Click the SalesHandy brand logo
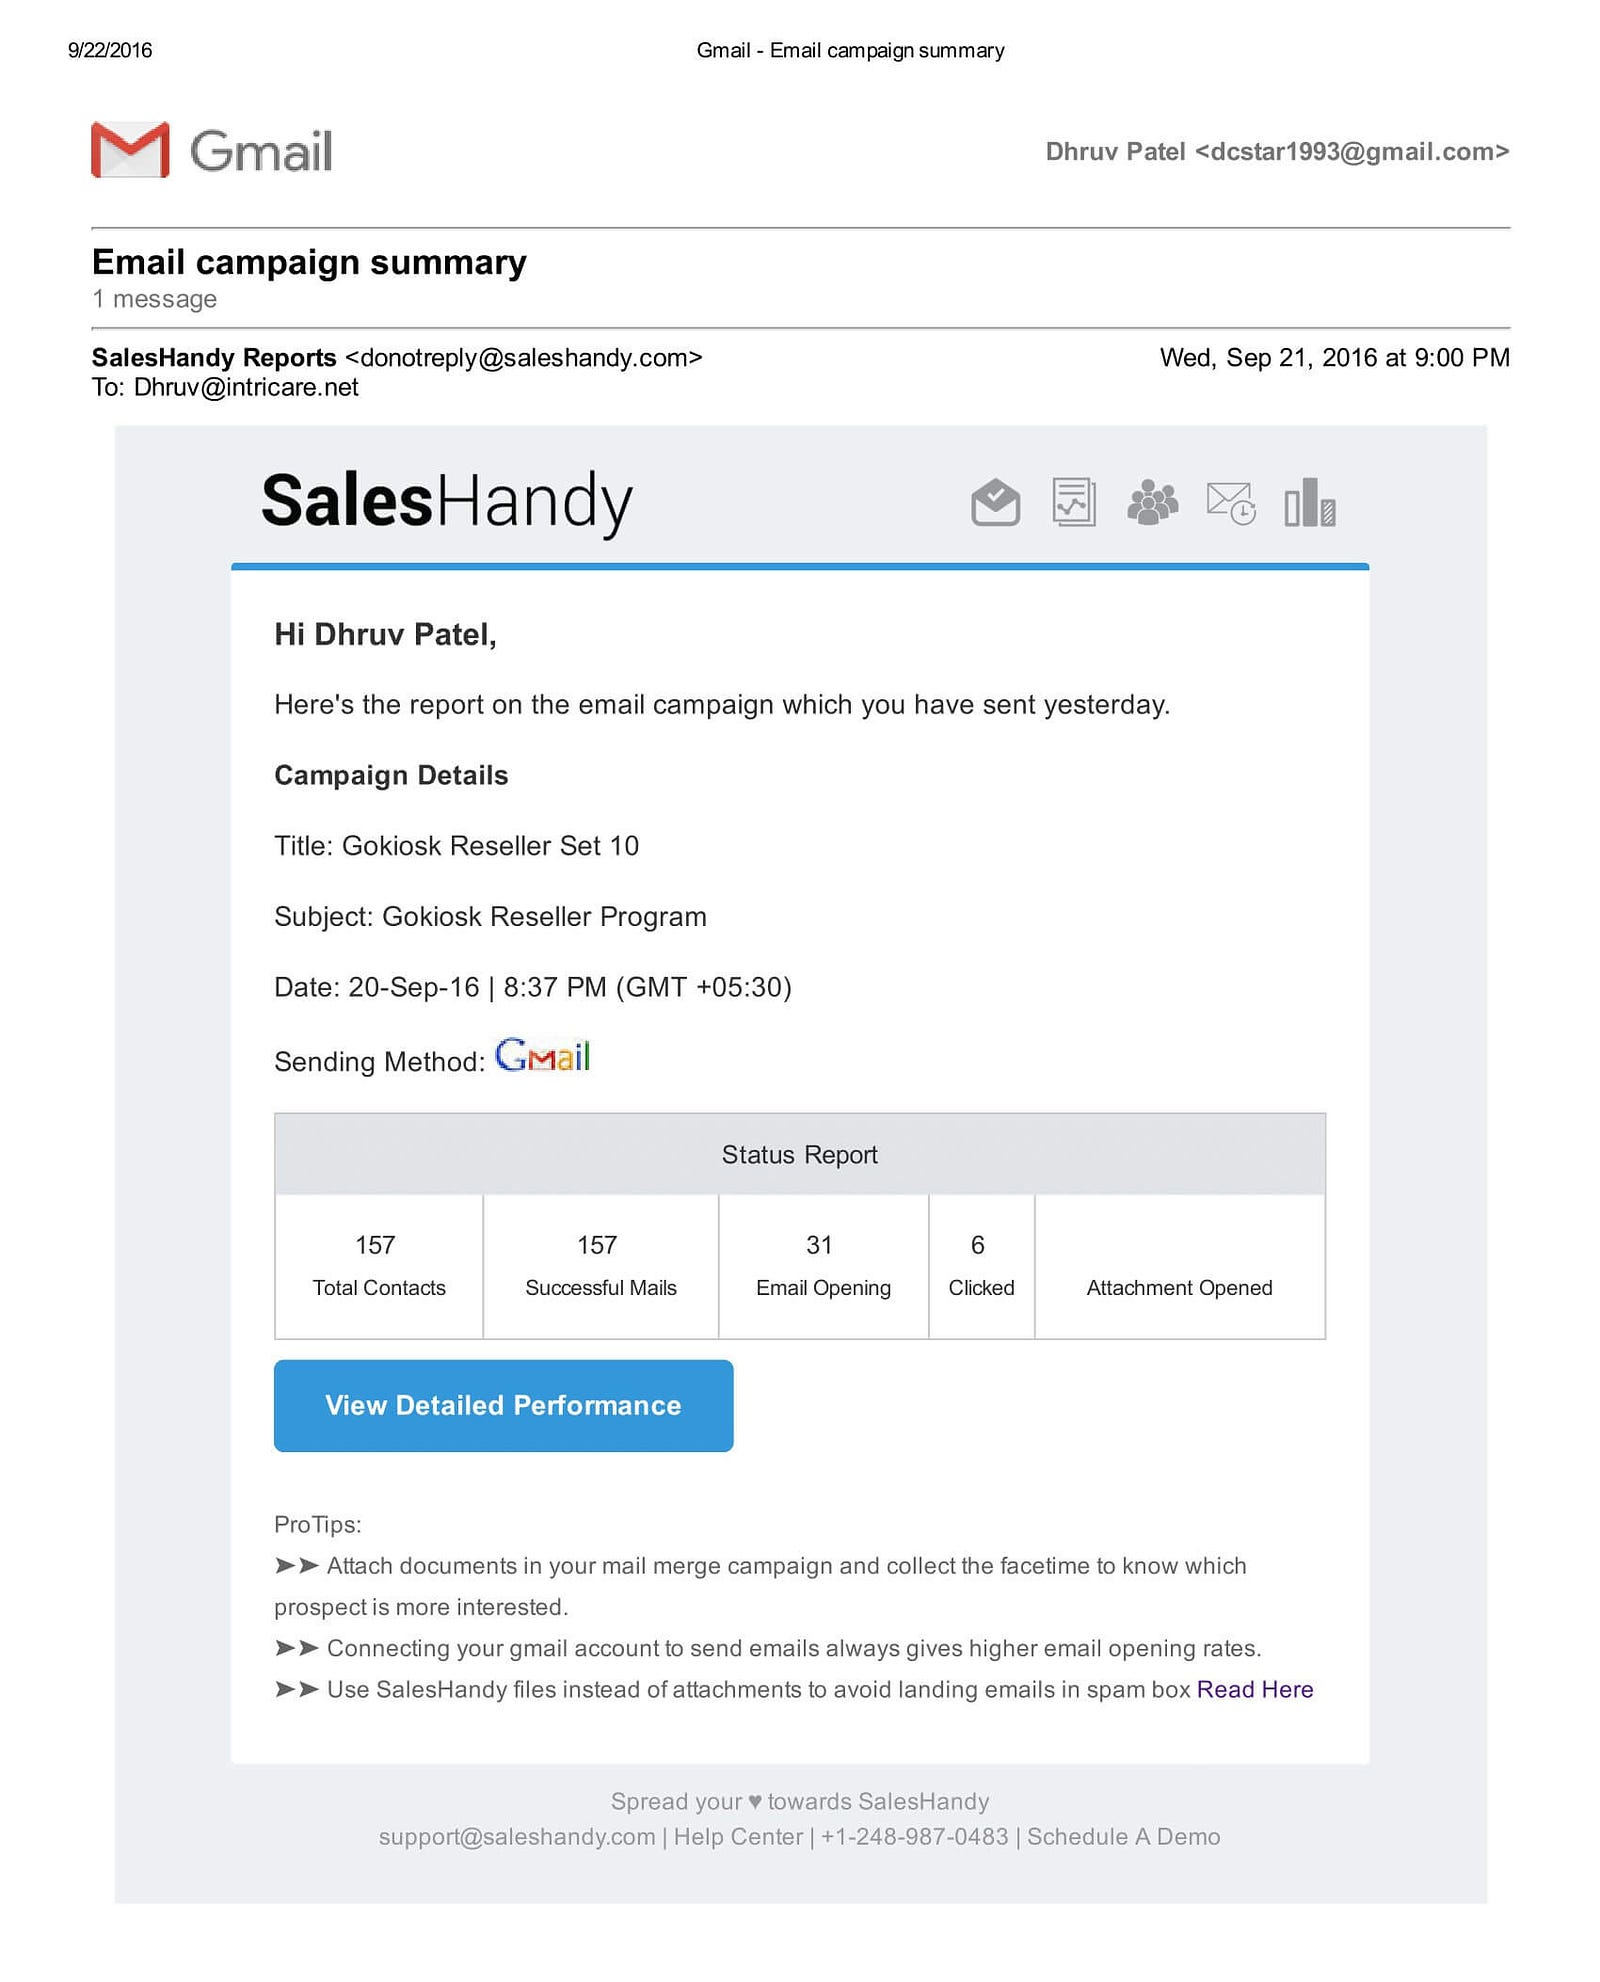Screen dimensions: 1600x1982 pyautogui.click(x=446, y=501)
